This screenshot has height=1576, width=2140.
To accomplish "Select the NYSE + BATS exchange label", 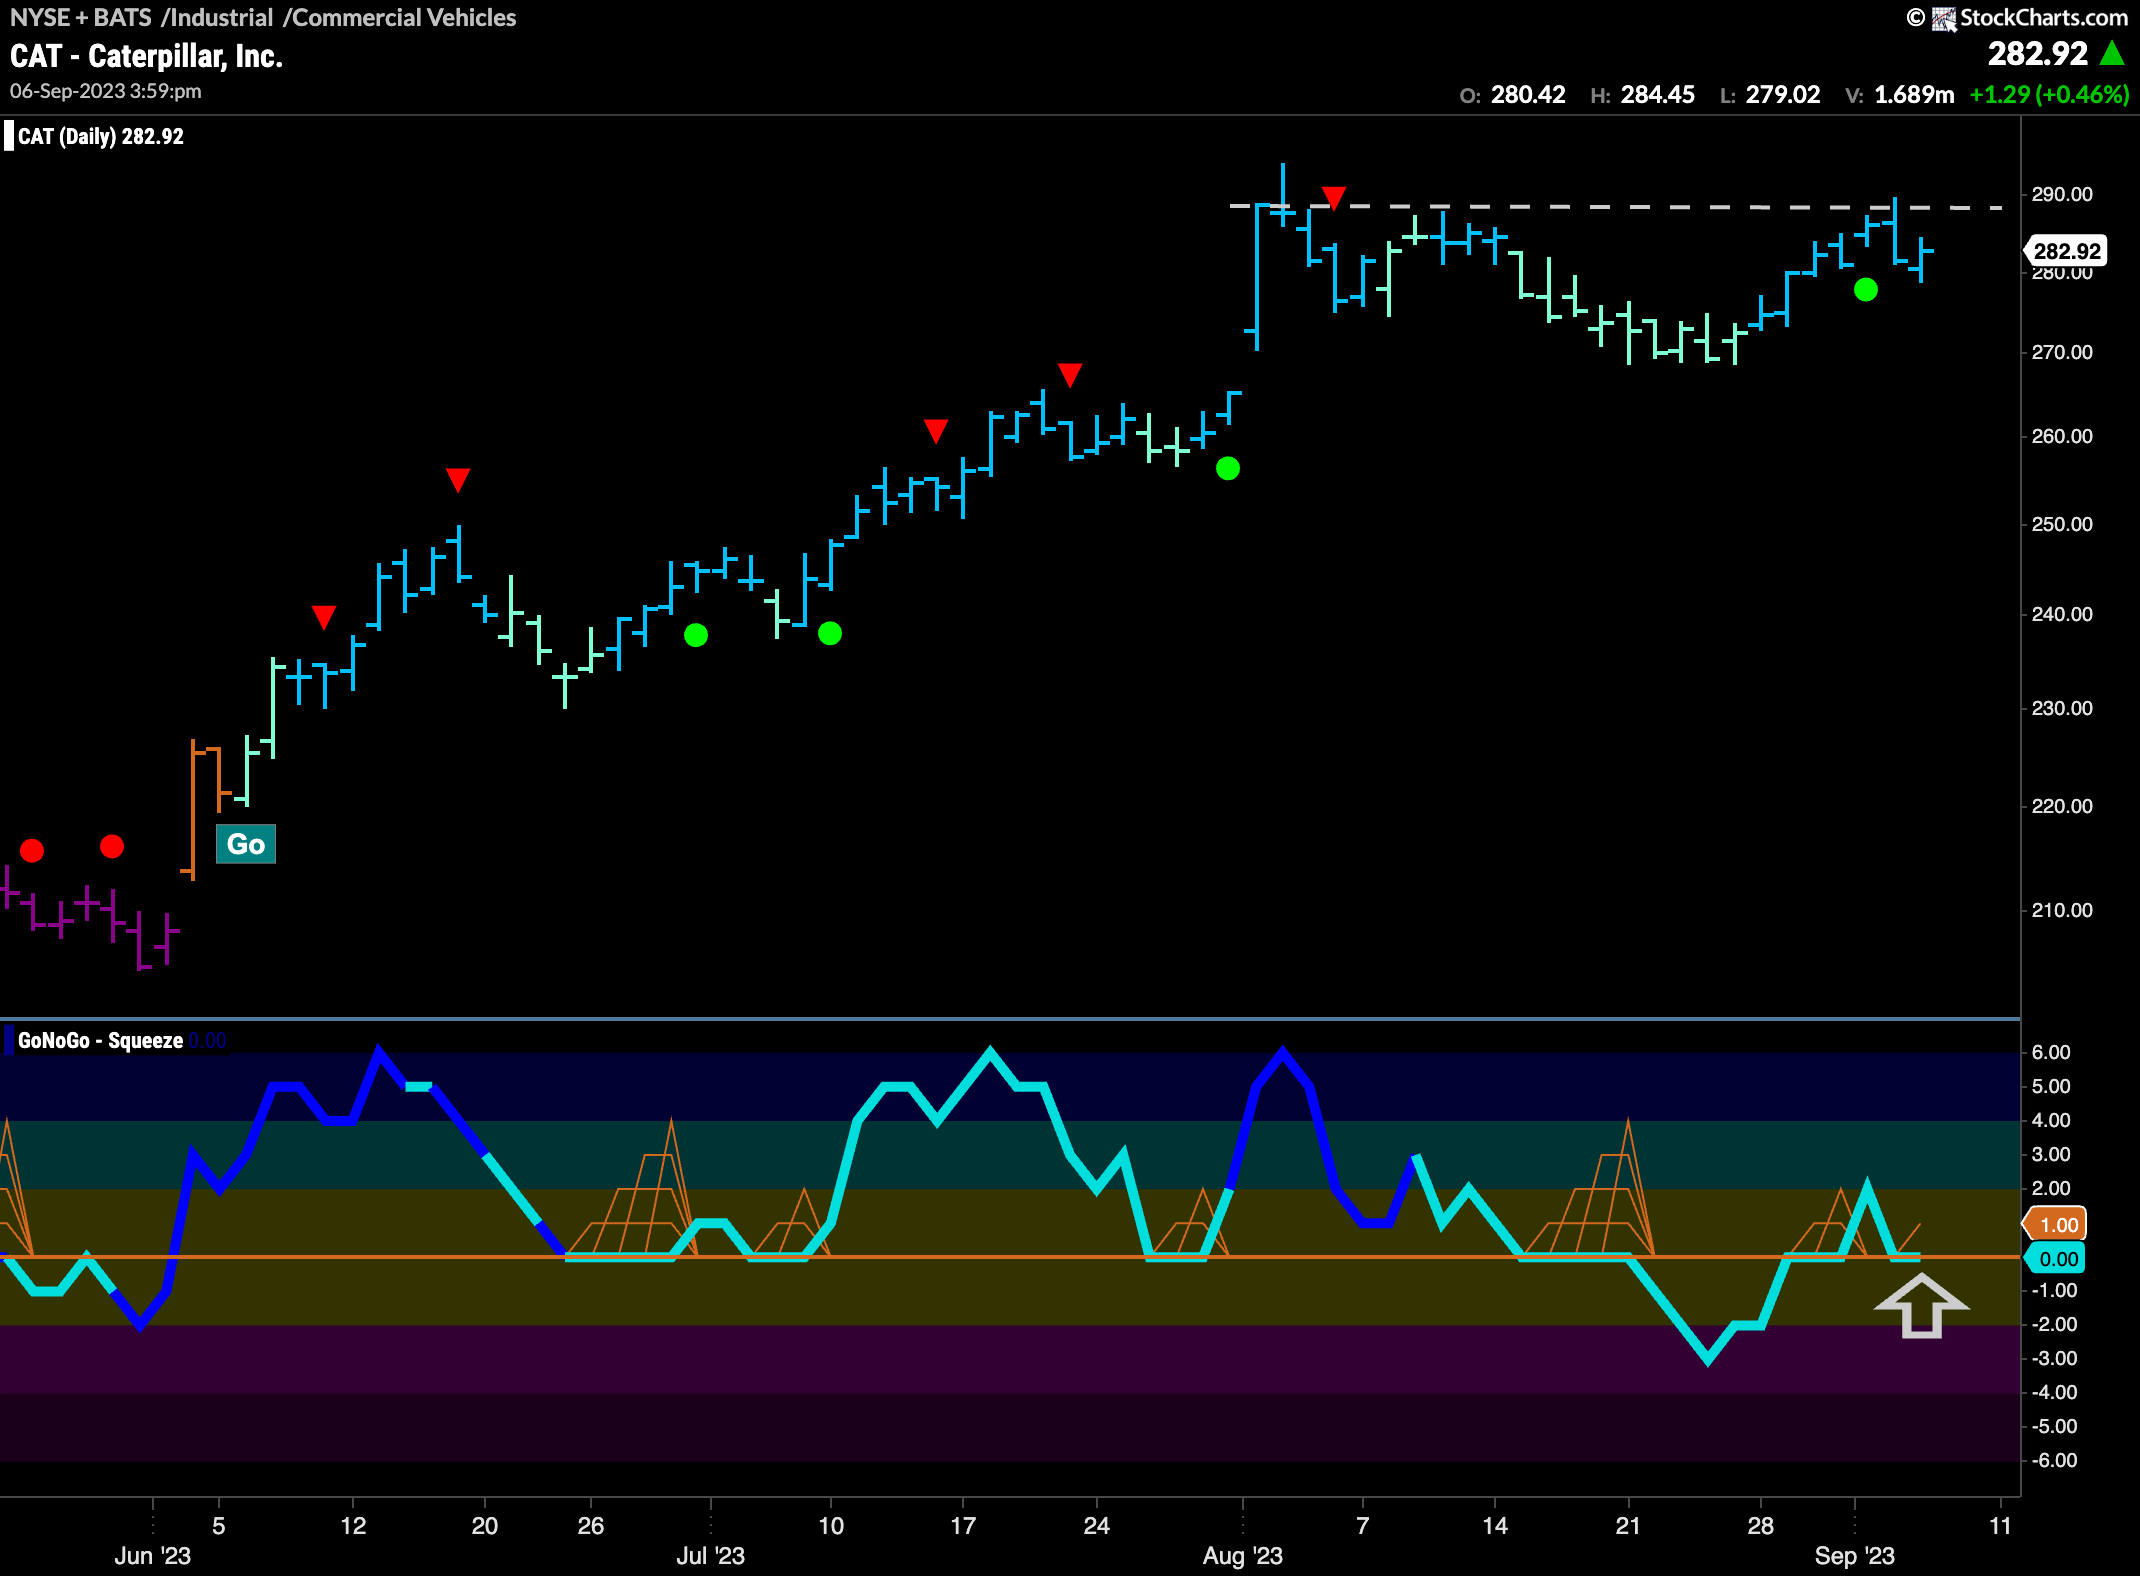I will 81,18.
